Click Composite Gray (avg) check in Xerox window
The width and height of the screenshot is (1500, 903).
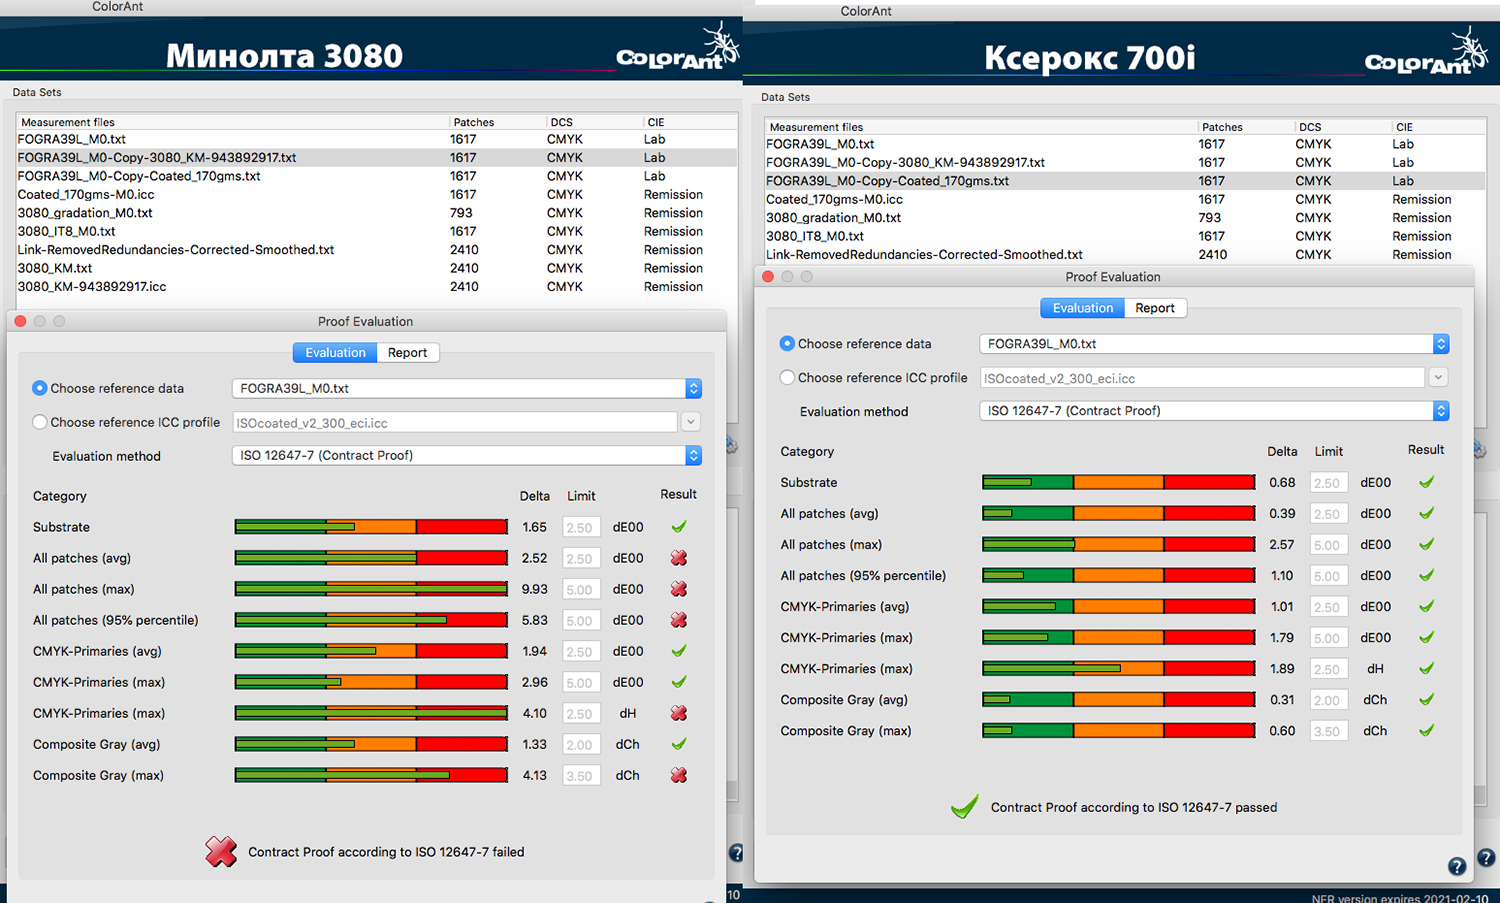(x=1427, y=699)
